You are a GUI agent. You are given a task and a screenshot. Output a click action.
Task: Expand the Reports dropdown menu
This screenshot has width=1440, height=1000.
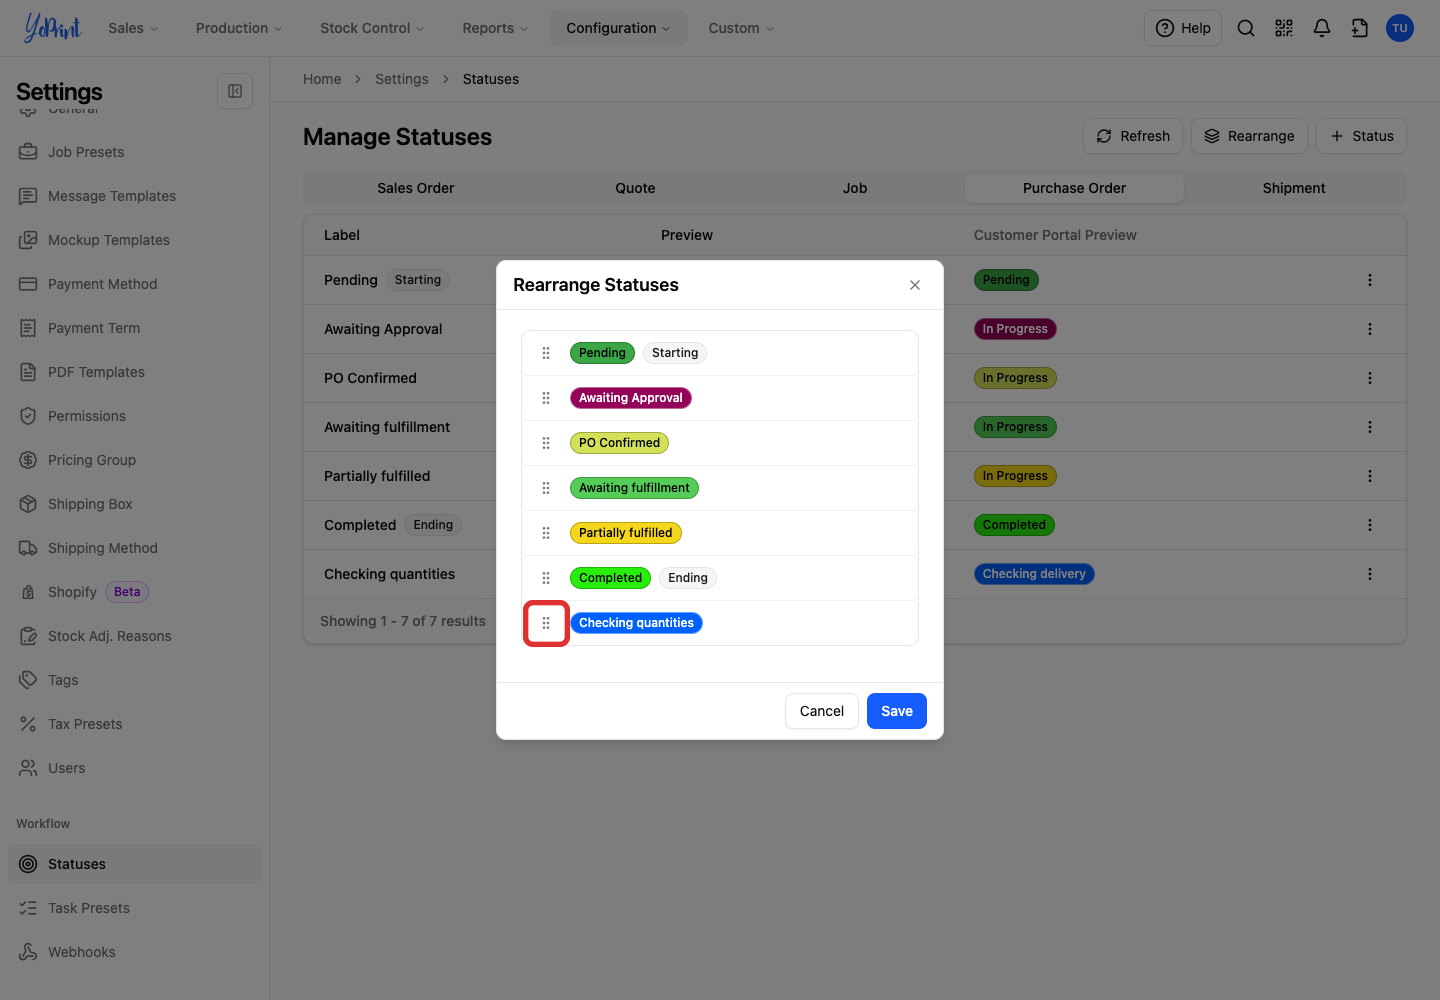(x=495, y=28)
